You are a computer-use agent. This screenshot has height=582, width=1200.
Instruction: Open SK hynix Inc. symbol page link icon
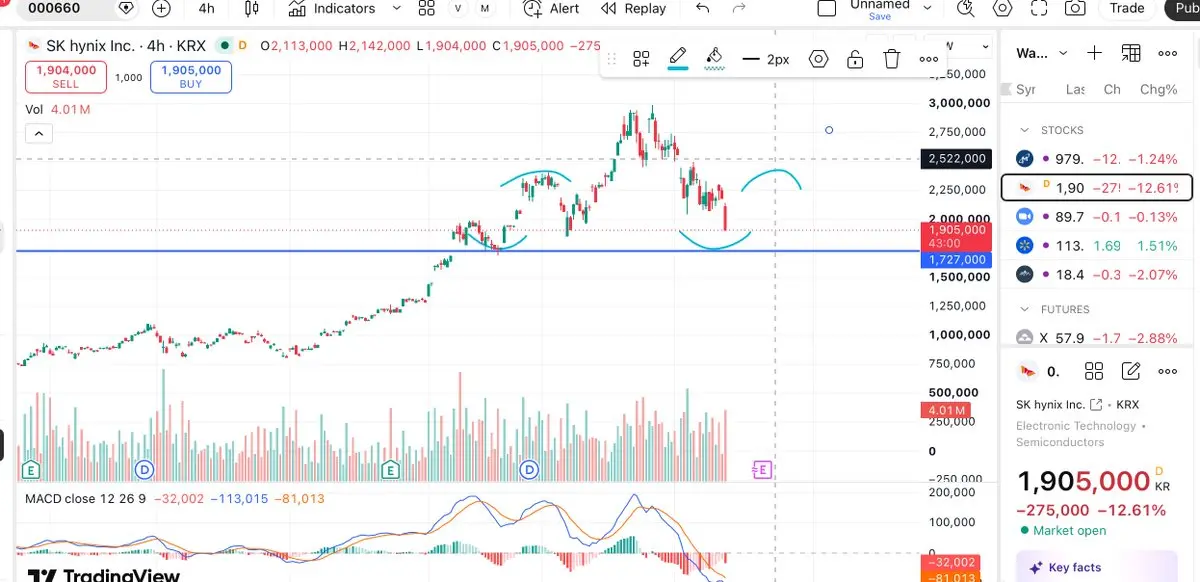(1095, 405)
